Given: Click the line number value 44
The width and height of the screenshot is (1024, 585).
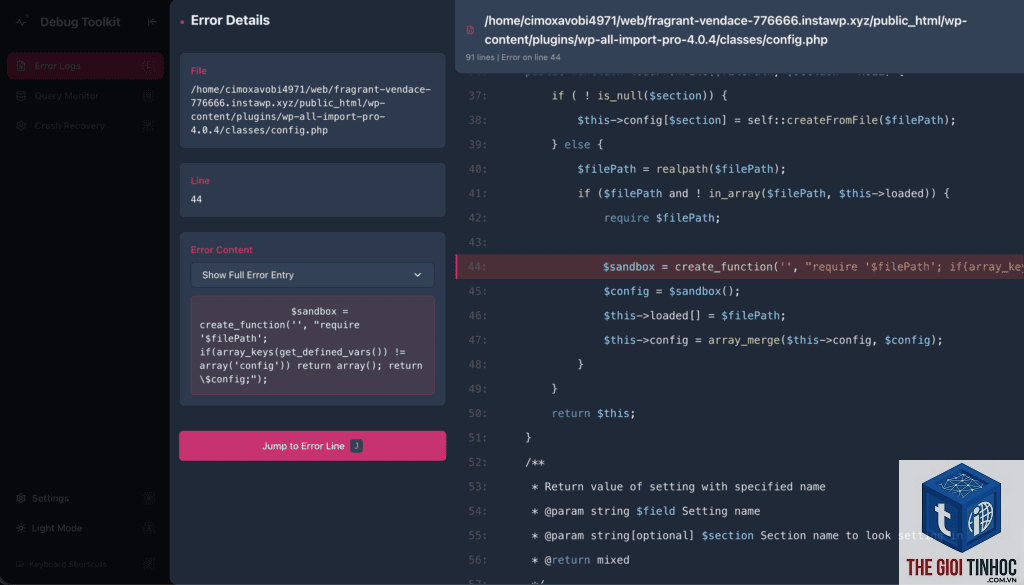Looking at the screenshot, I should point(197,199).
